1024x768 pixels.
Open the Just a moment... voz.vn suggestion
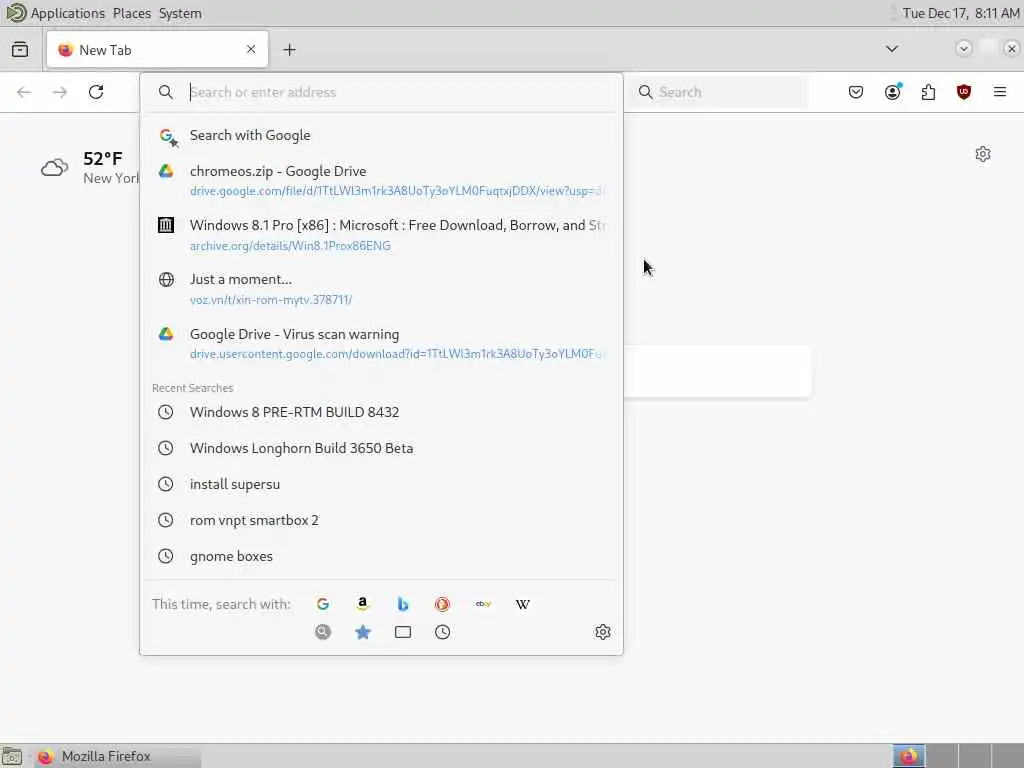[381, 289]
